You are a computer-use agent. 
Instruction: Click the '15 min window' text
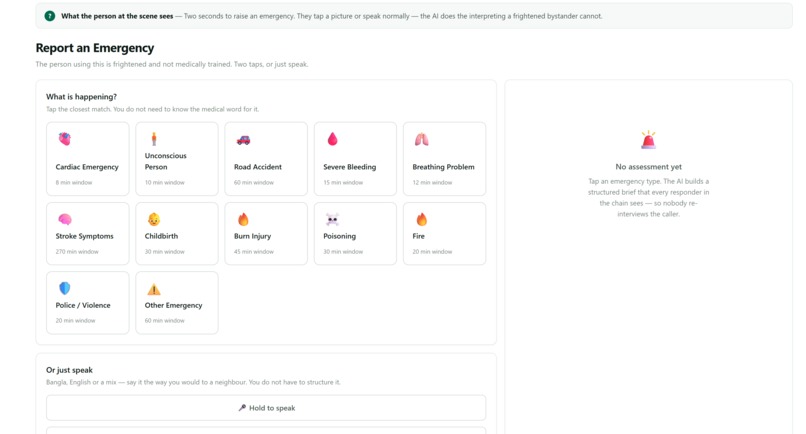343,183
